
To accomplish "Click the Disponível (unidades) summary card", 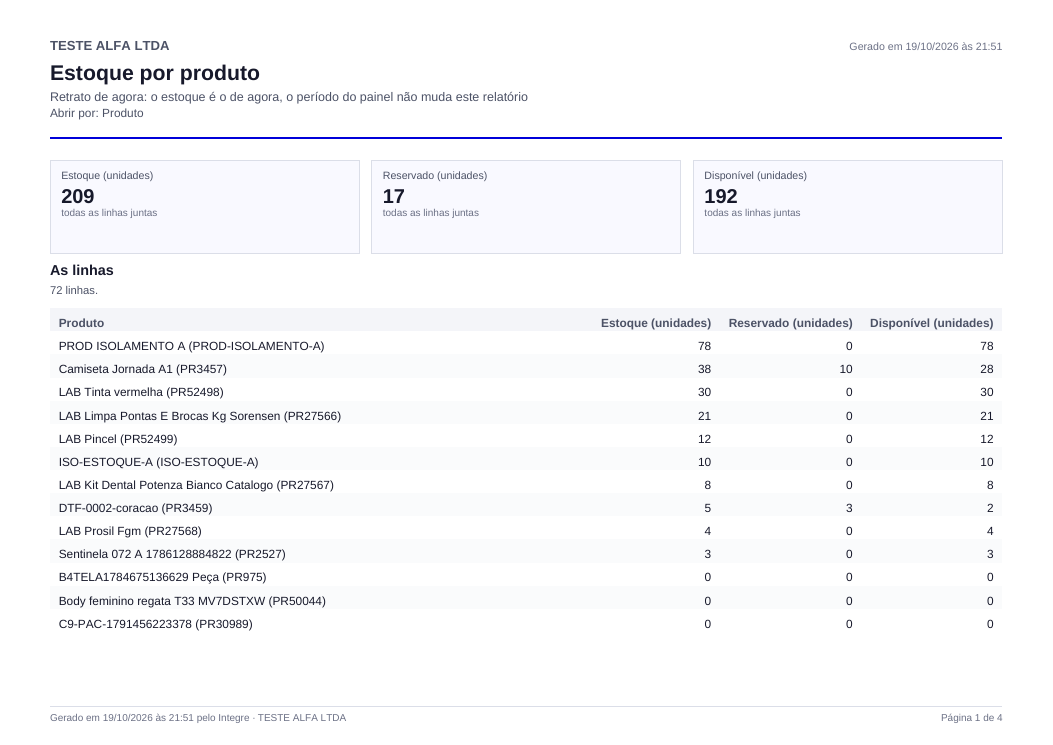I will pos(848,207).
